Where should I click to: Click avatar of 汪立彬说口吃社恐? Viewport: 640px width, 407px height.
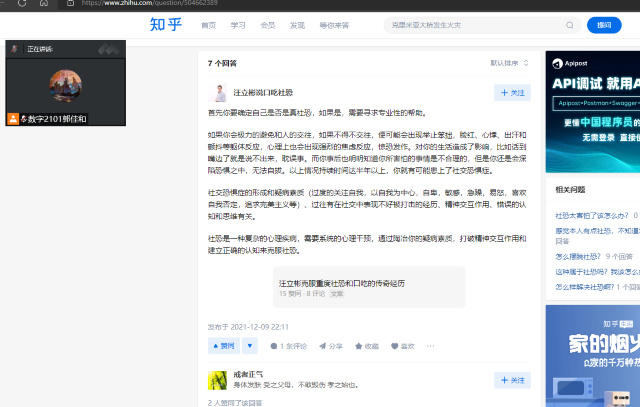click(x=217, y=93)
